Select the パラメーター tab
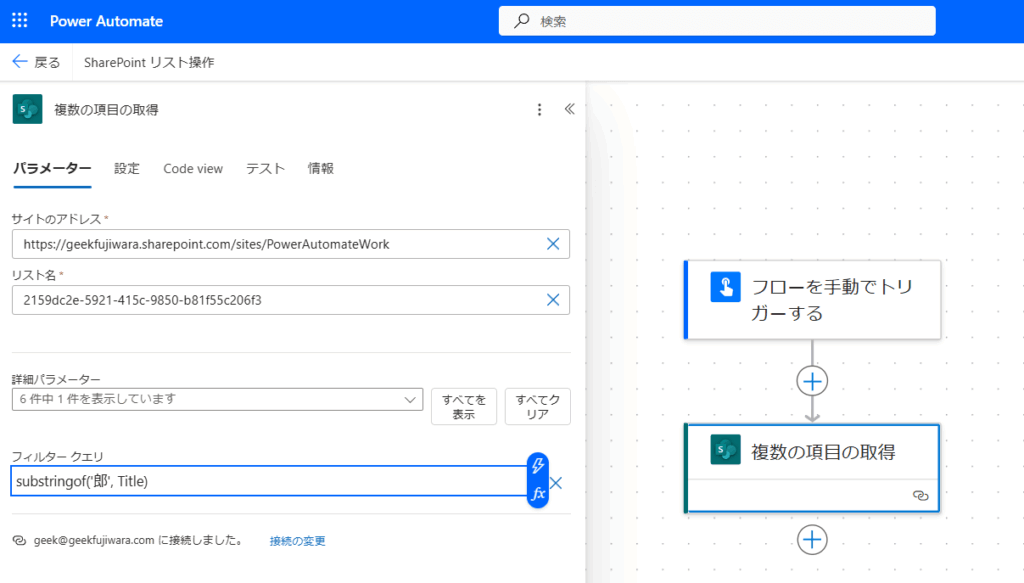 coord(52,168)
